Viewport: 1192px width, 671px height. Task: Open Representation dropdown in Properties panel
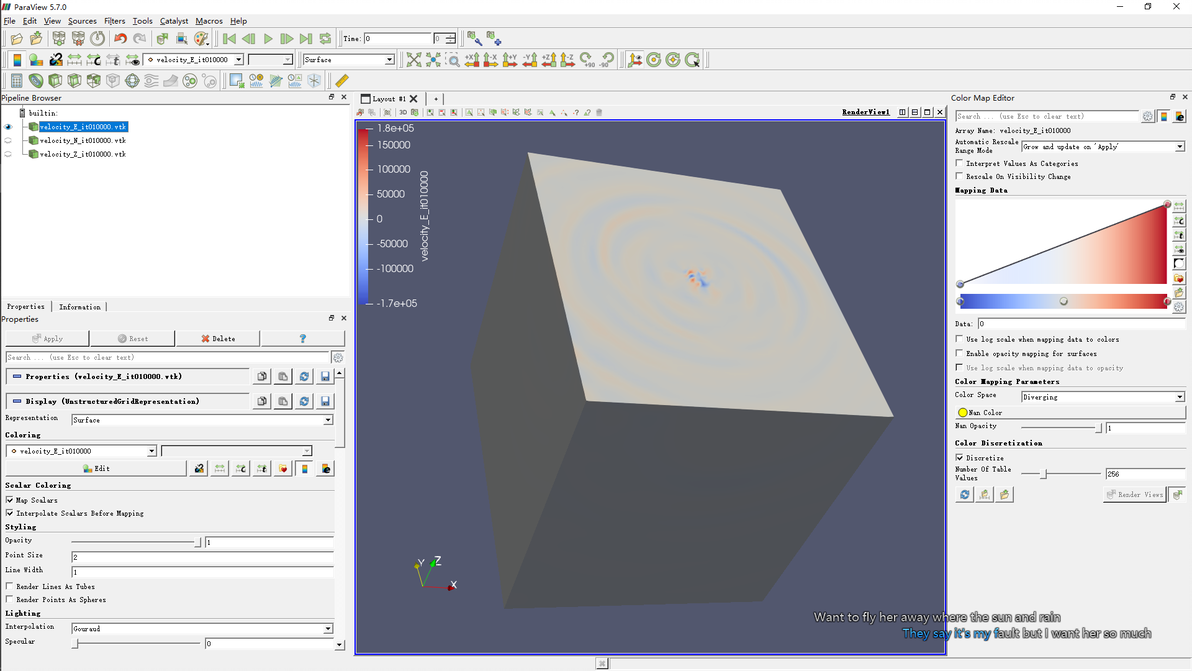point(202,420)
